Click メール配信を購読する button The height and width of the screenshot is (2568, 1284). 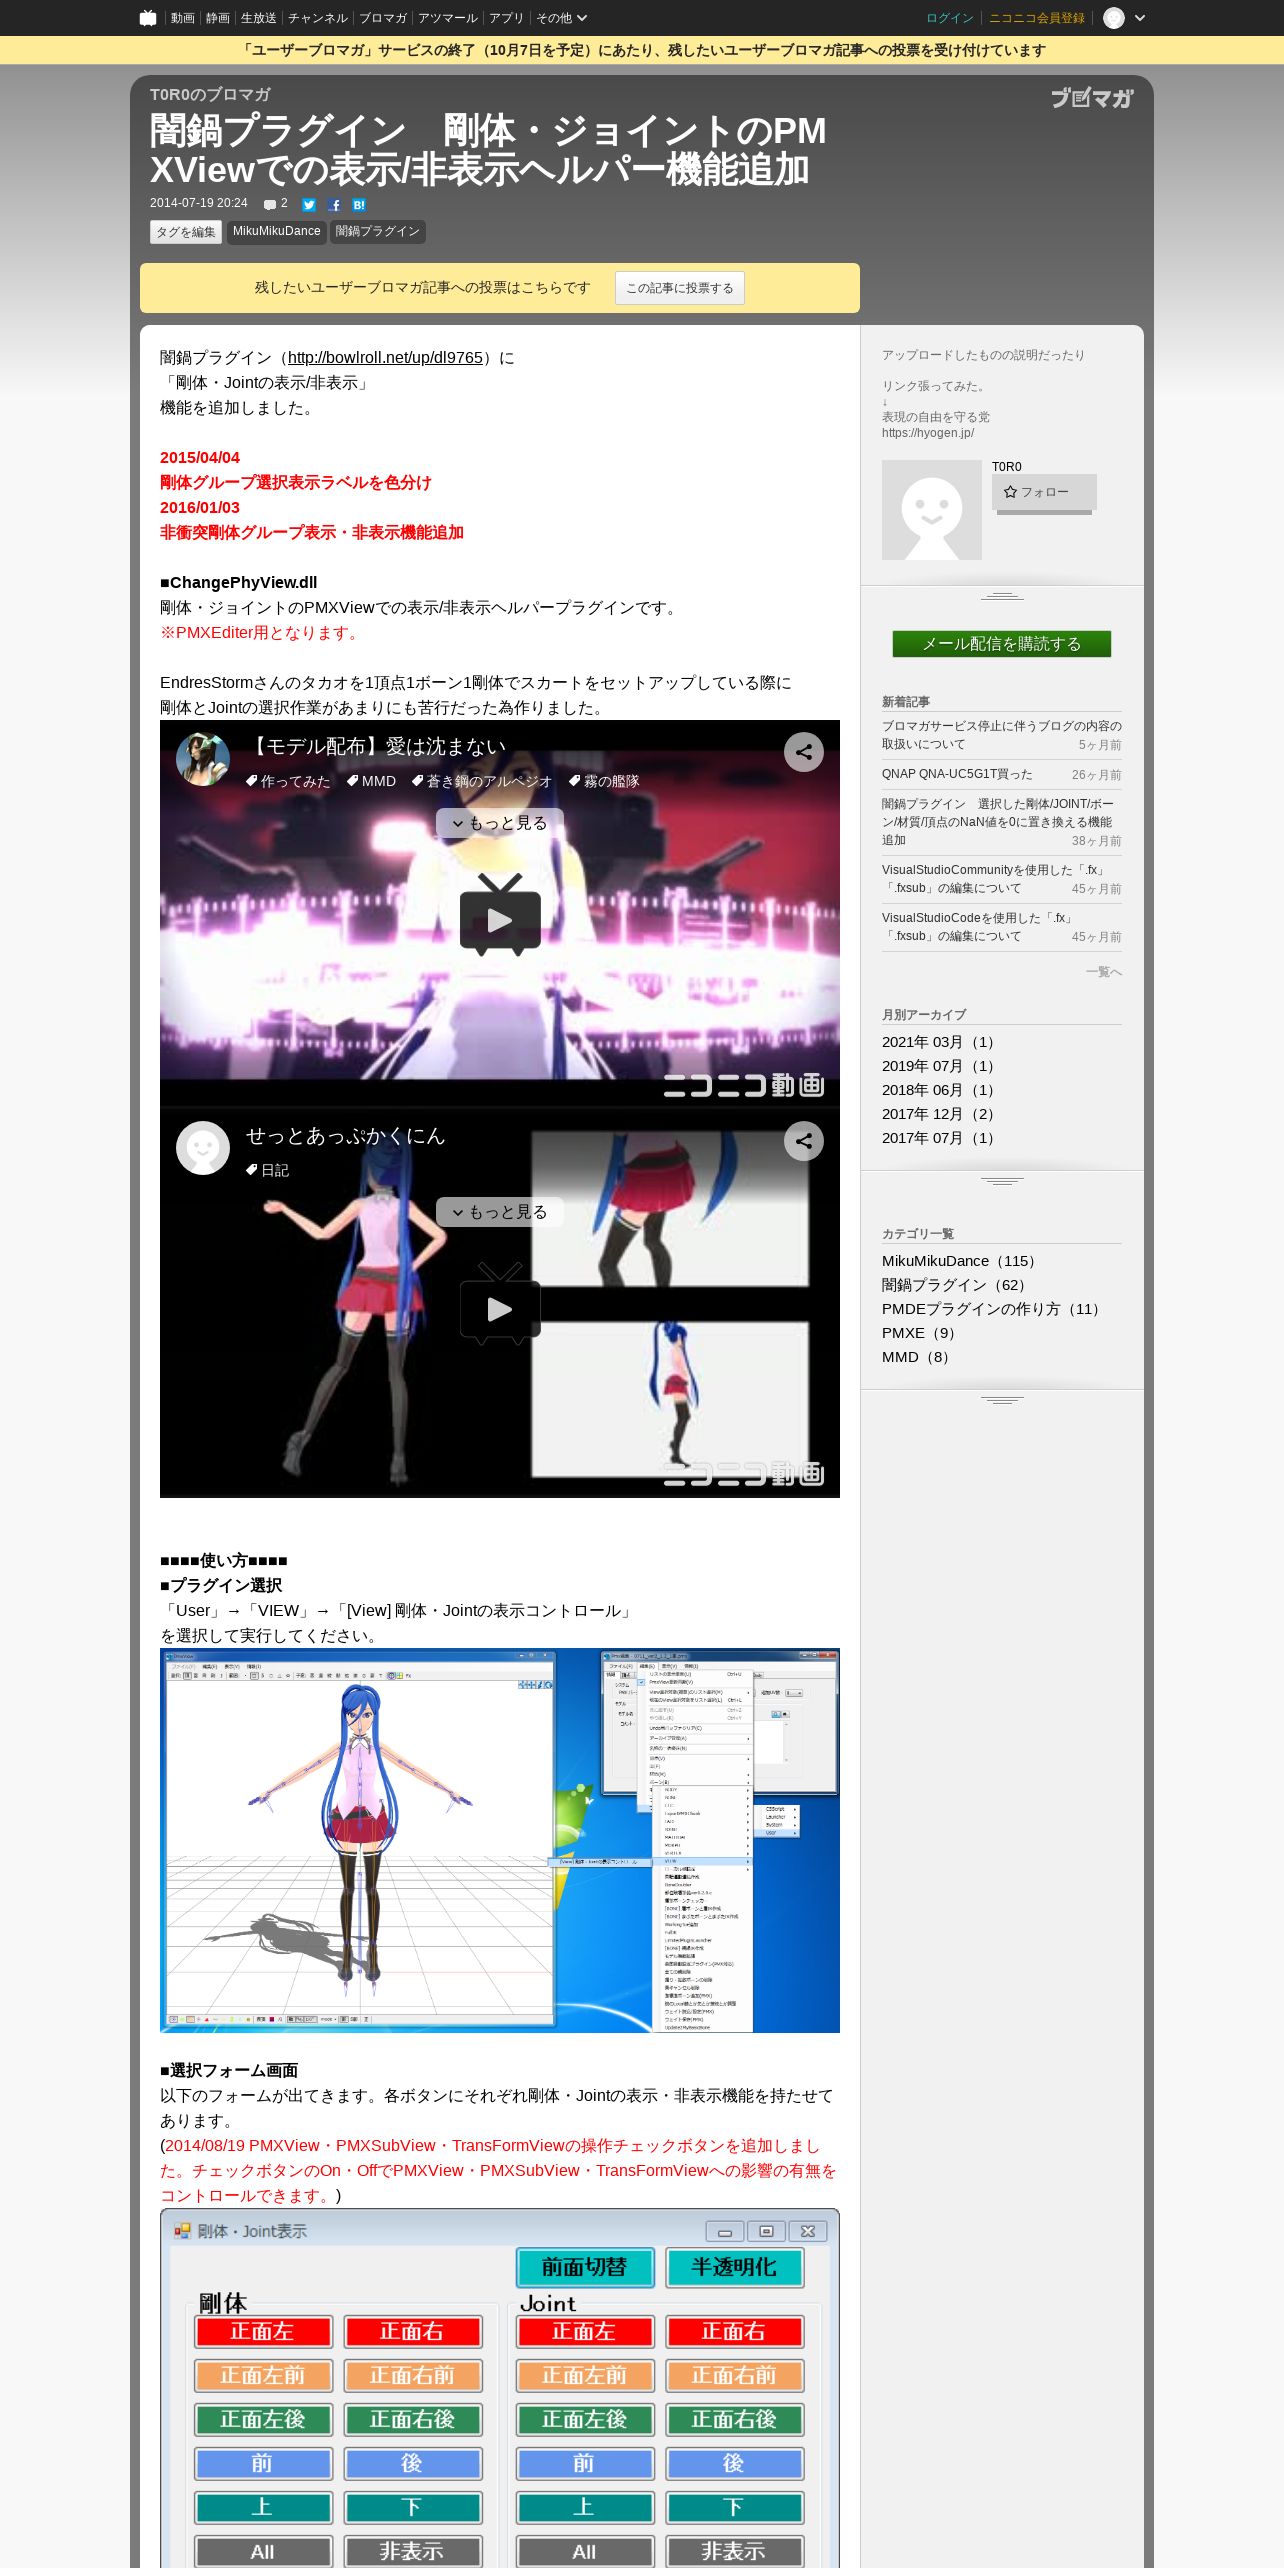coord(1002,644)
